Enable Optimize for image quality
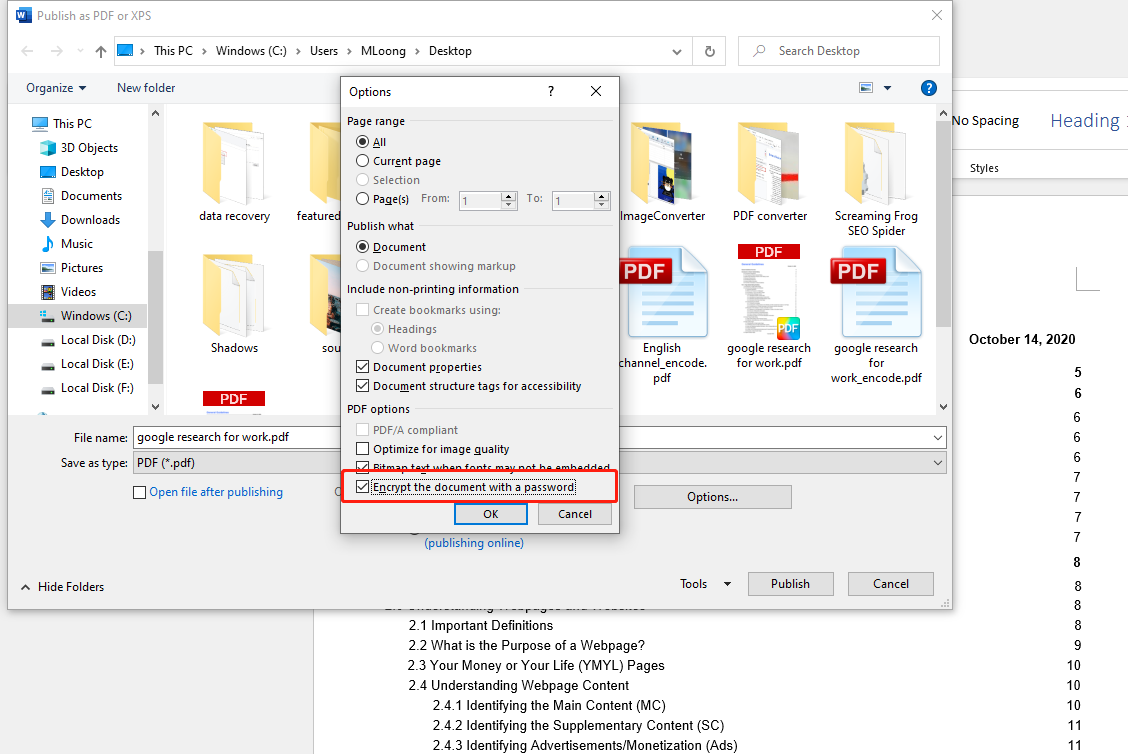 click(363, 449)
